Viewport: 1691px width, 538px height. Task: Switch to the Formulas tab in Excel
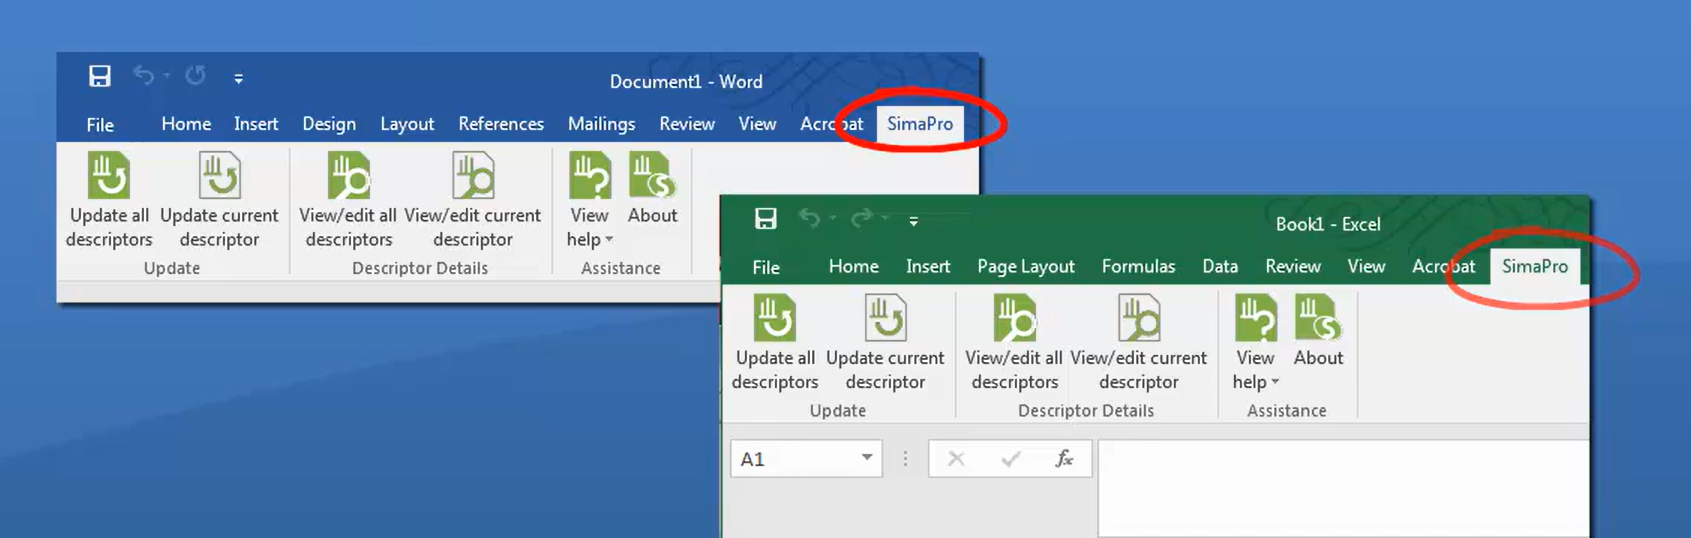click(1138, 267)
